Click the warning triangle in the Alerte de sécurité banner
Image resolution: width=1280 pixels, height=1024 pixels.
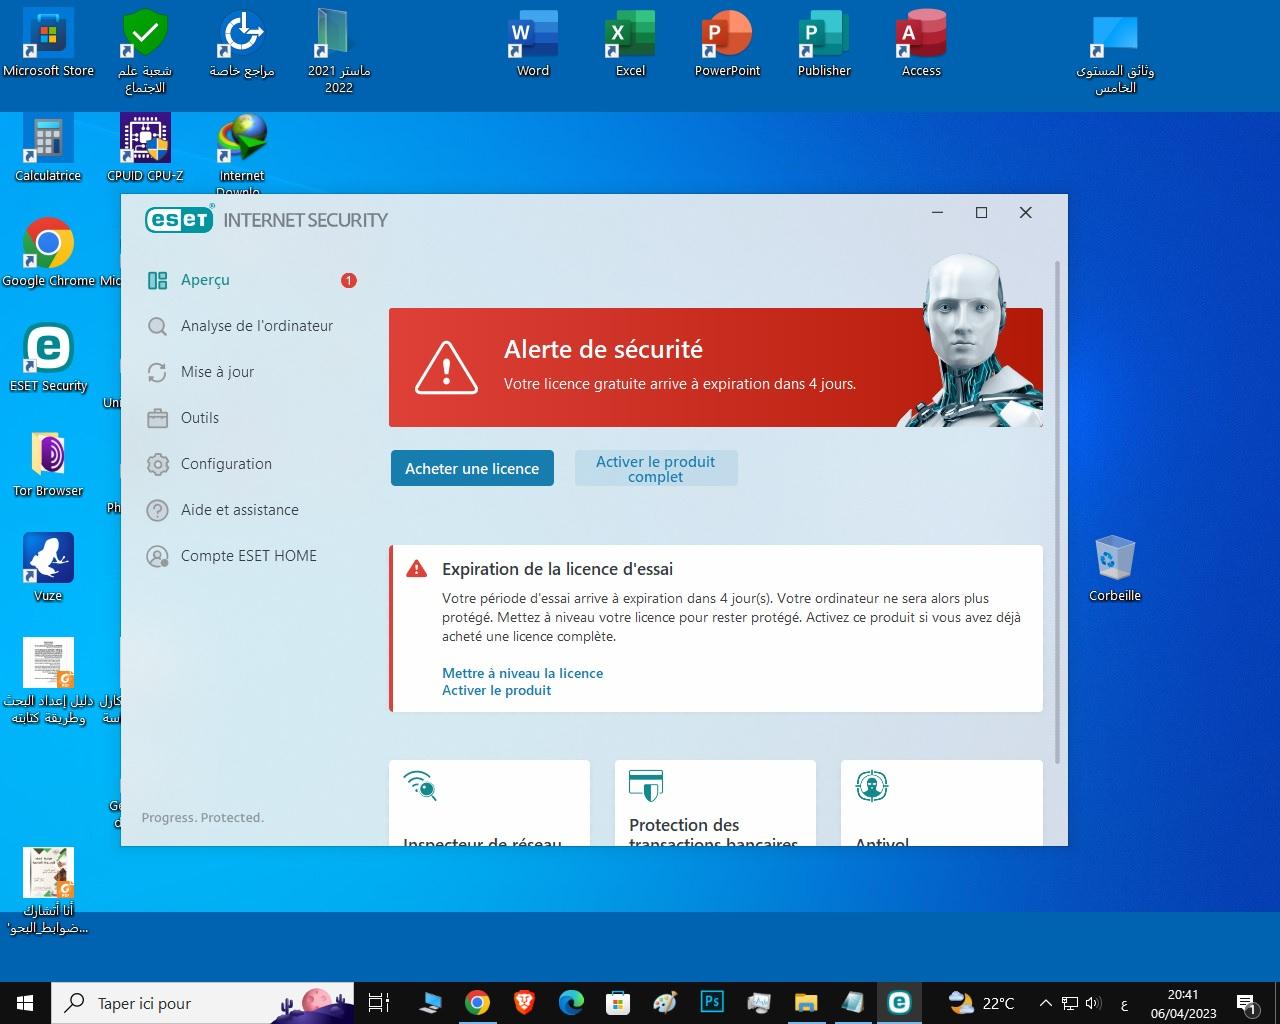[446, 366]
